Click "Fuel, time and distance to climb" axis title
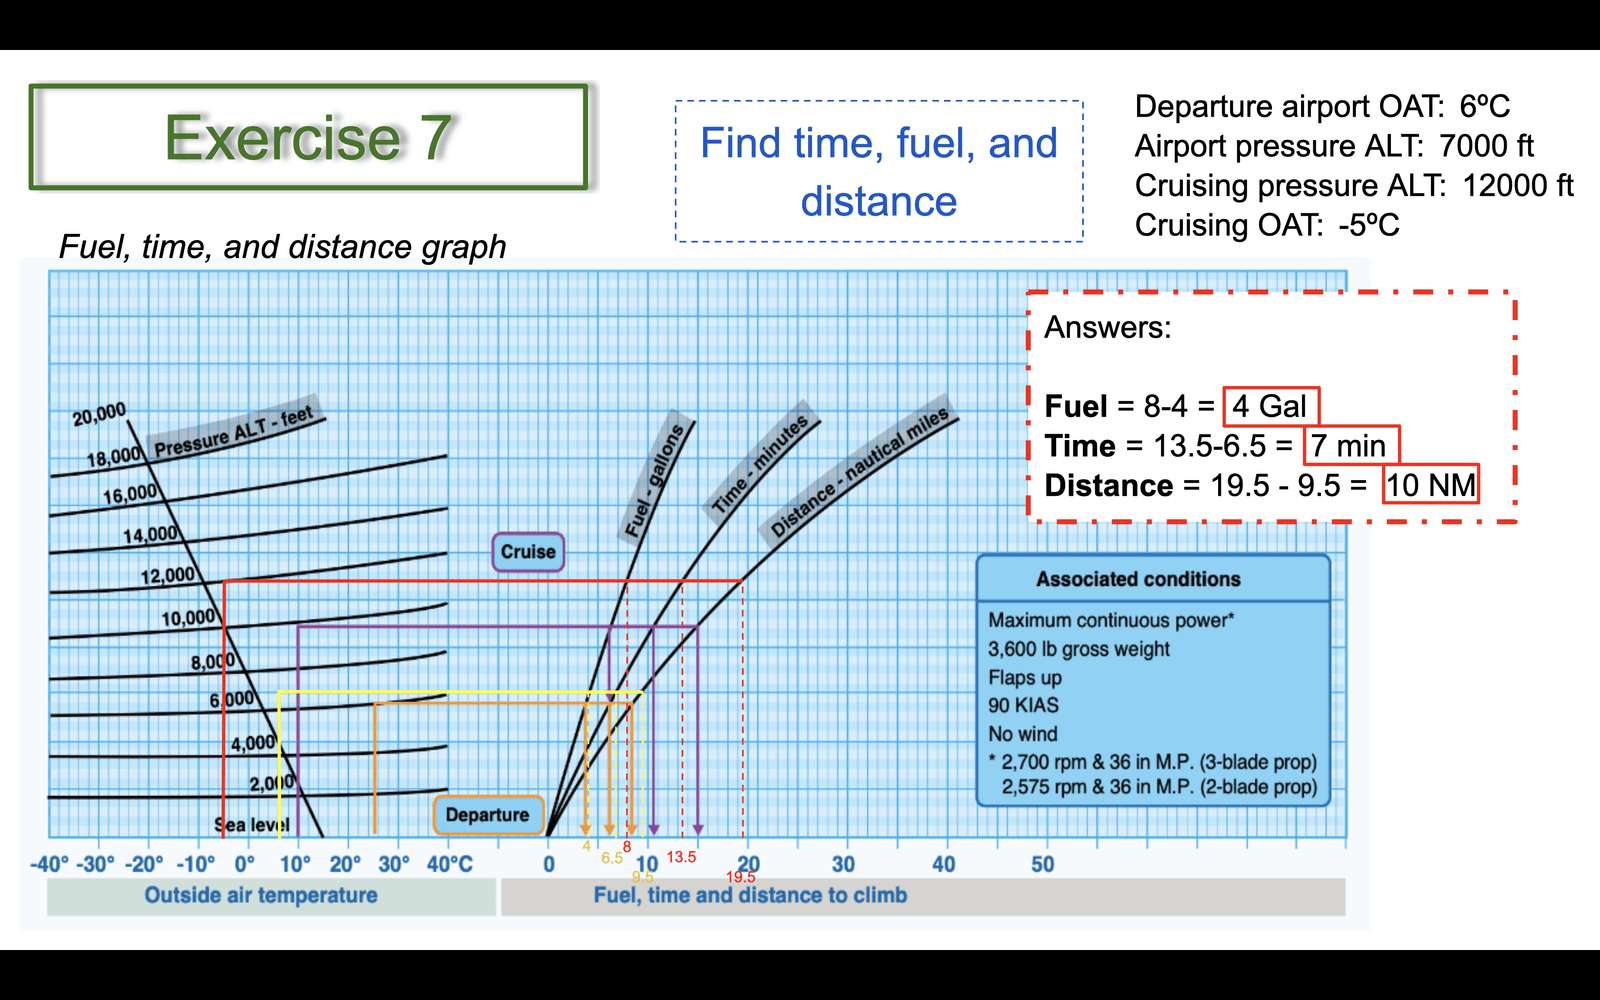Screen dimensions: 1600x1000 click(750, 895)
